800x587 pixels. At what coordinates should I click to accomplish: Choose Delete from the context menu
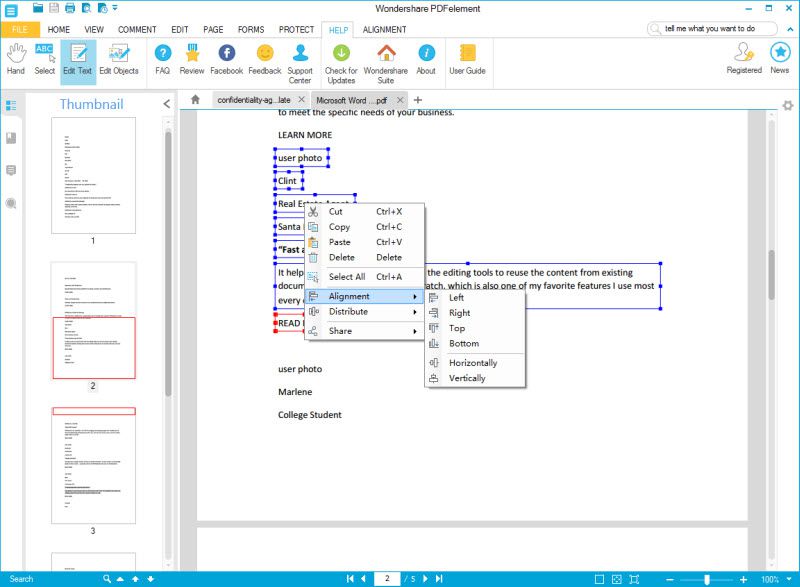click(x=365, y=258)
